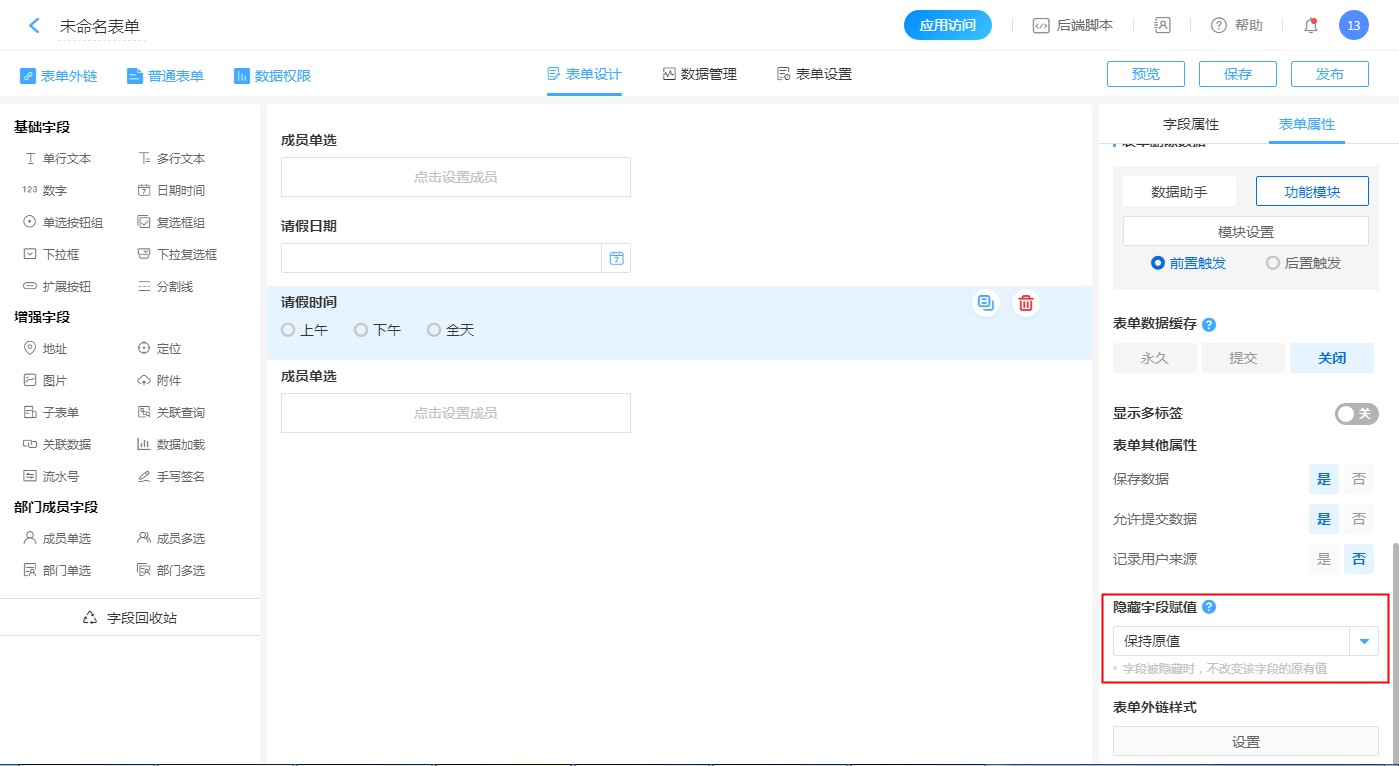Open the 表单外链 menu
Image resolution: width=1399 pixels, height=766 pixels.
pyautogui.click(x=59, y=76)
